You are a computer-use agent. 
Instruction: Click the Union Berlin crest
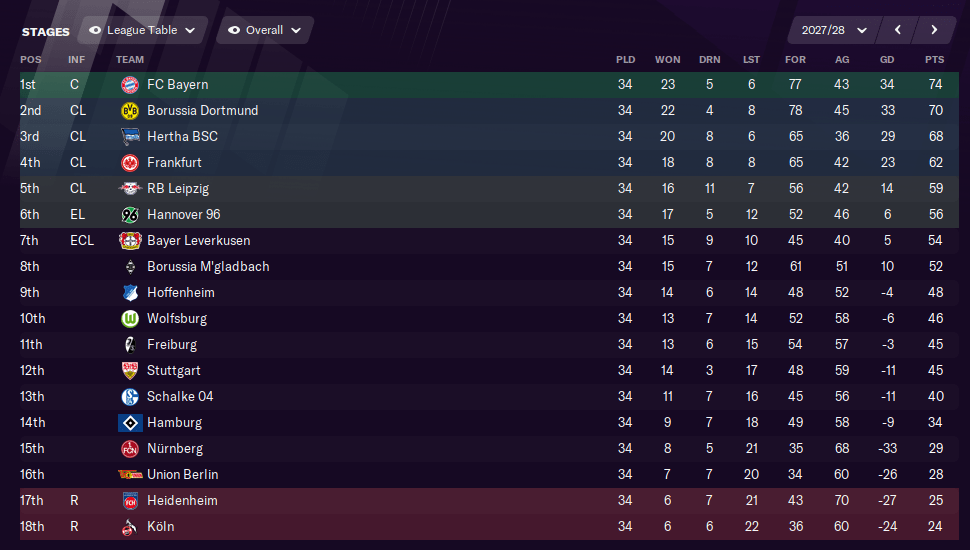(130, 475)
